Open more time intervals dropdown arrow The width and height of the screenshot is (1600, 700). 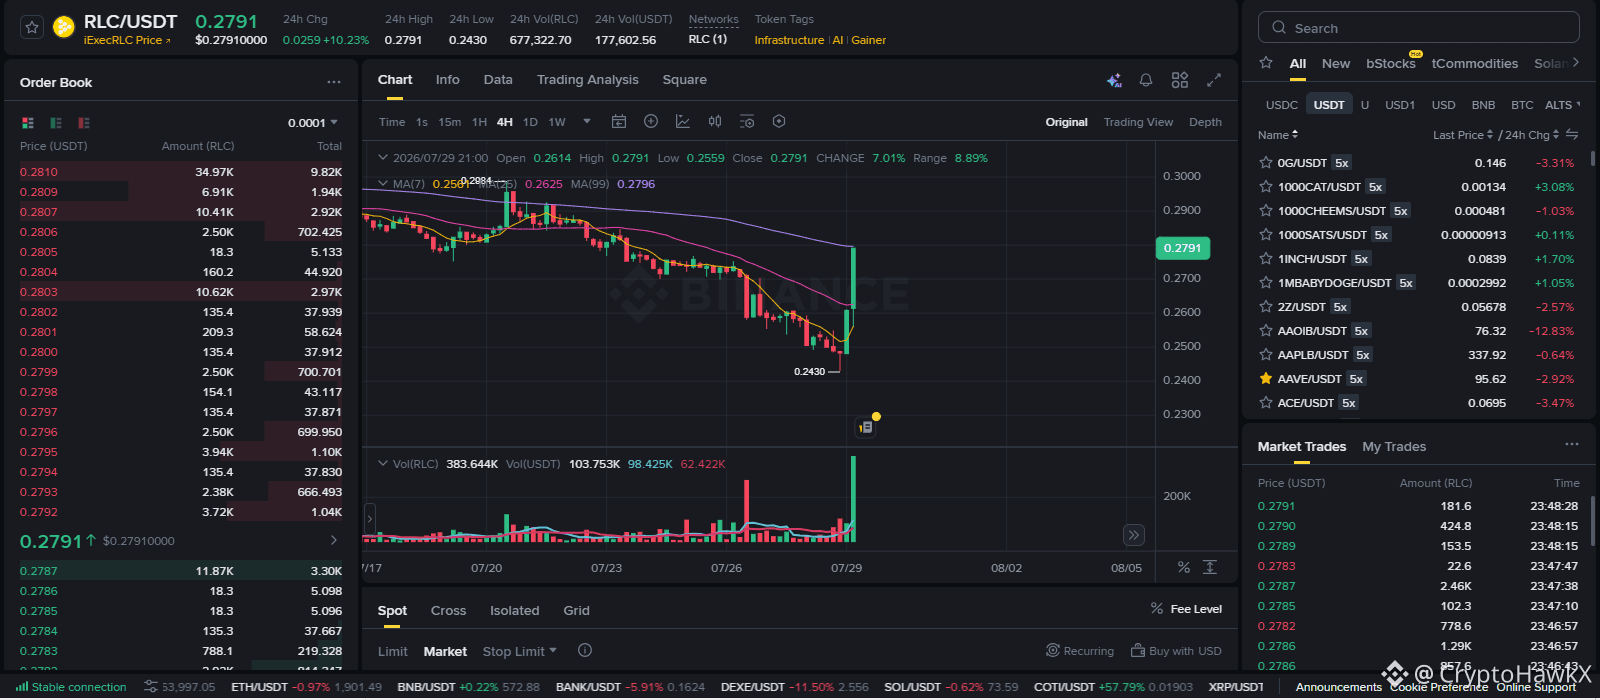(x=587, y=121)
